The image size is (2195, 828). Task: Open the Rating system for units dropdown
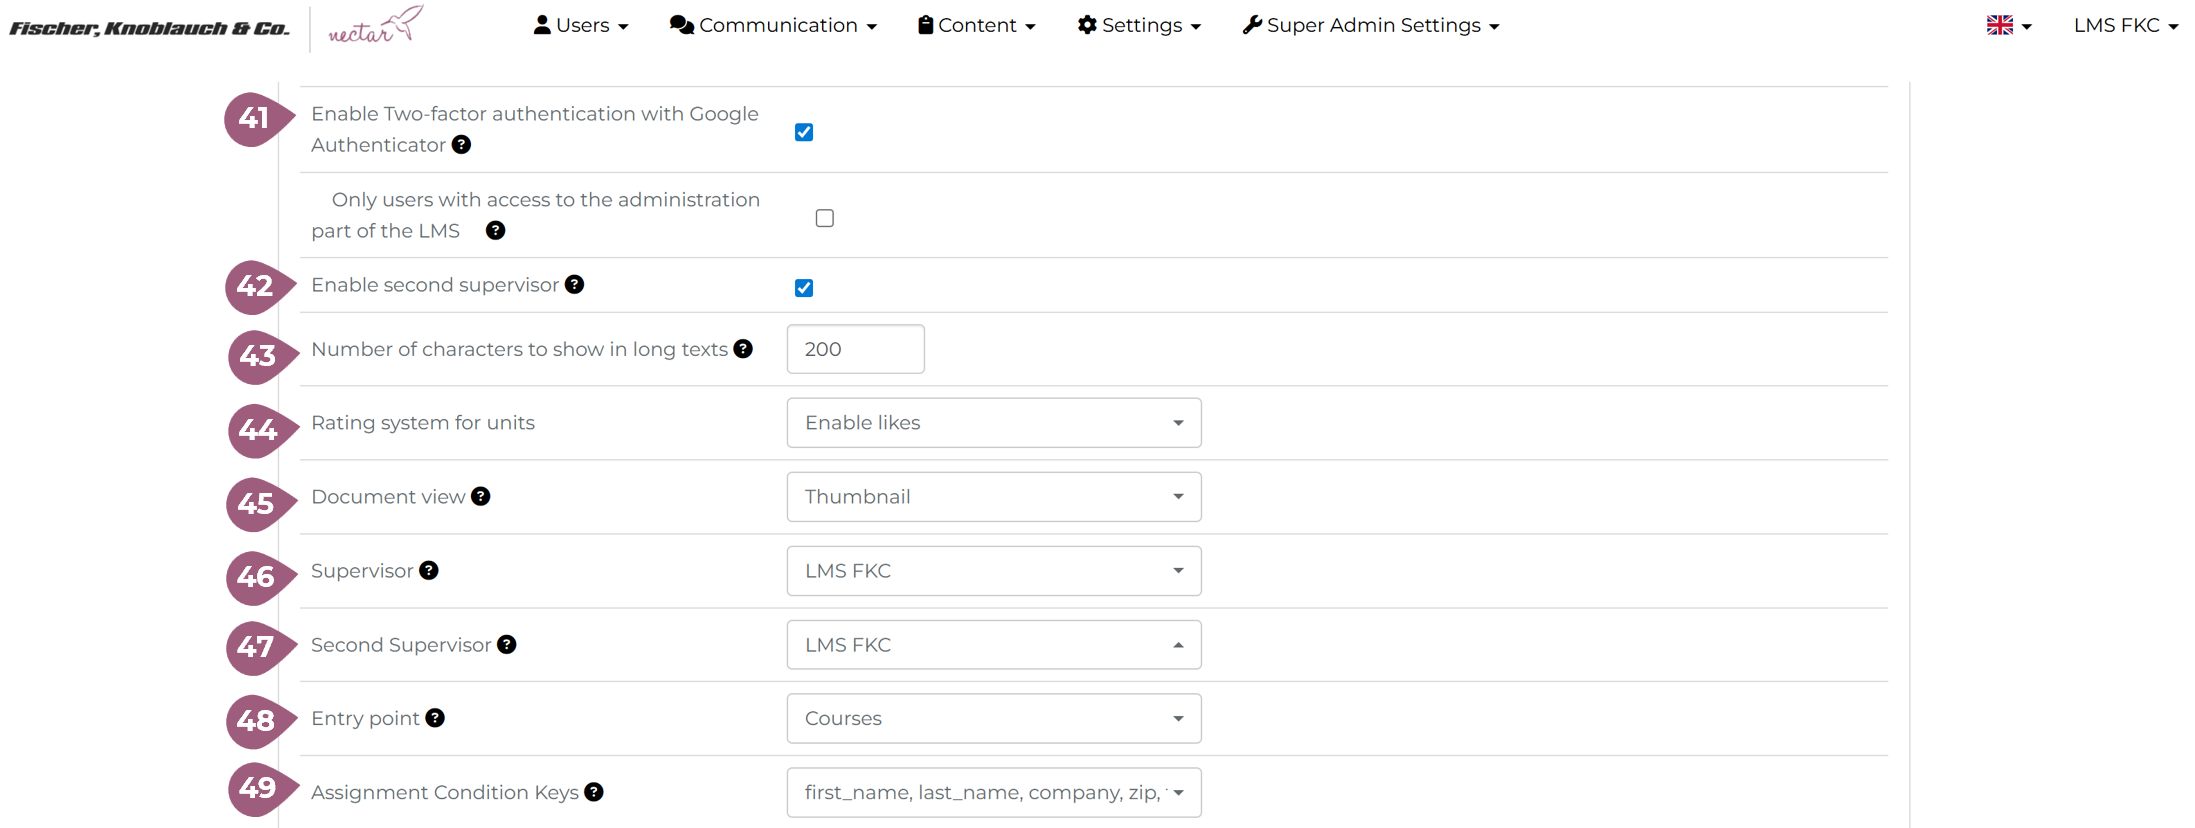pos(993,423)
